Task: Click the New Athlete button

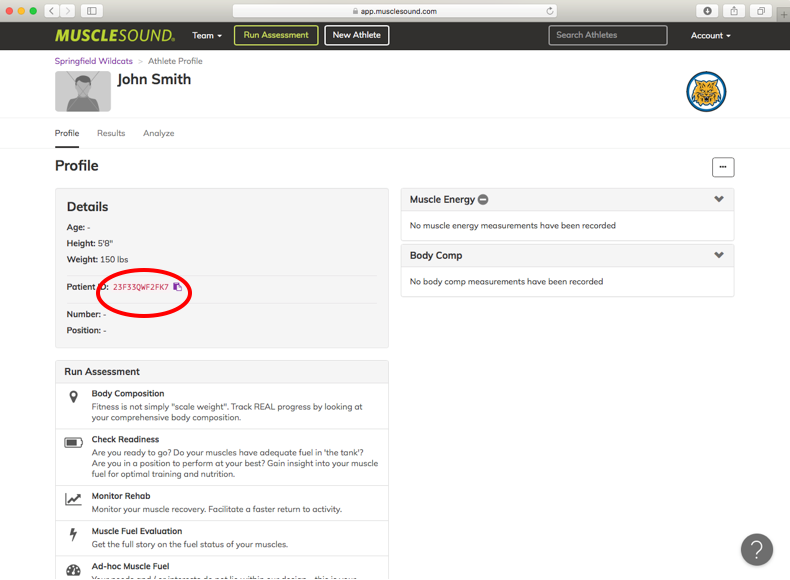Action: point(357,35)
